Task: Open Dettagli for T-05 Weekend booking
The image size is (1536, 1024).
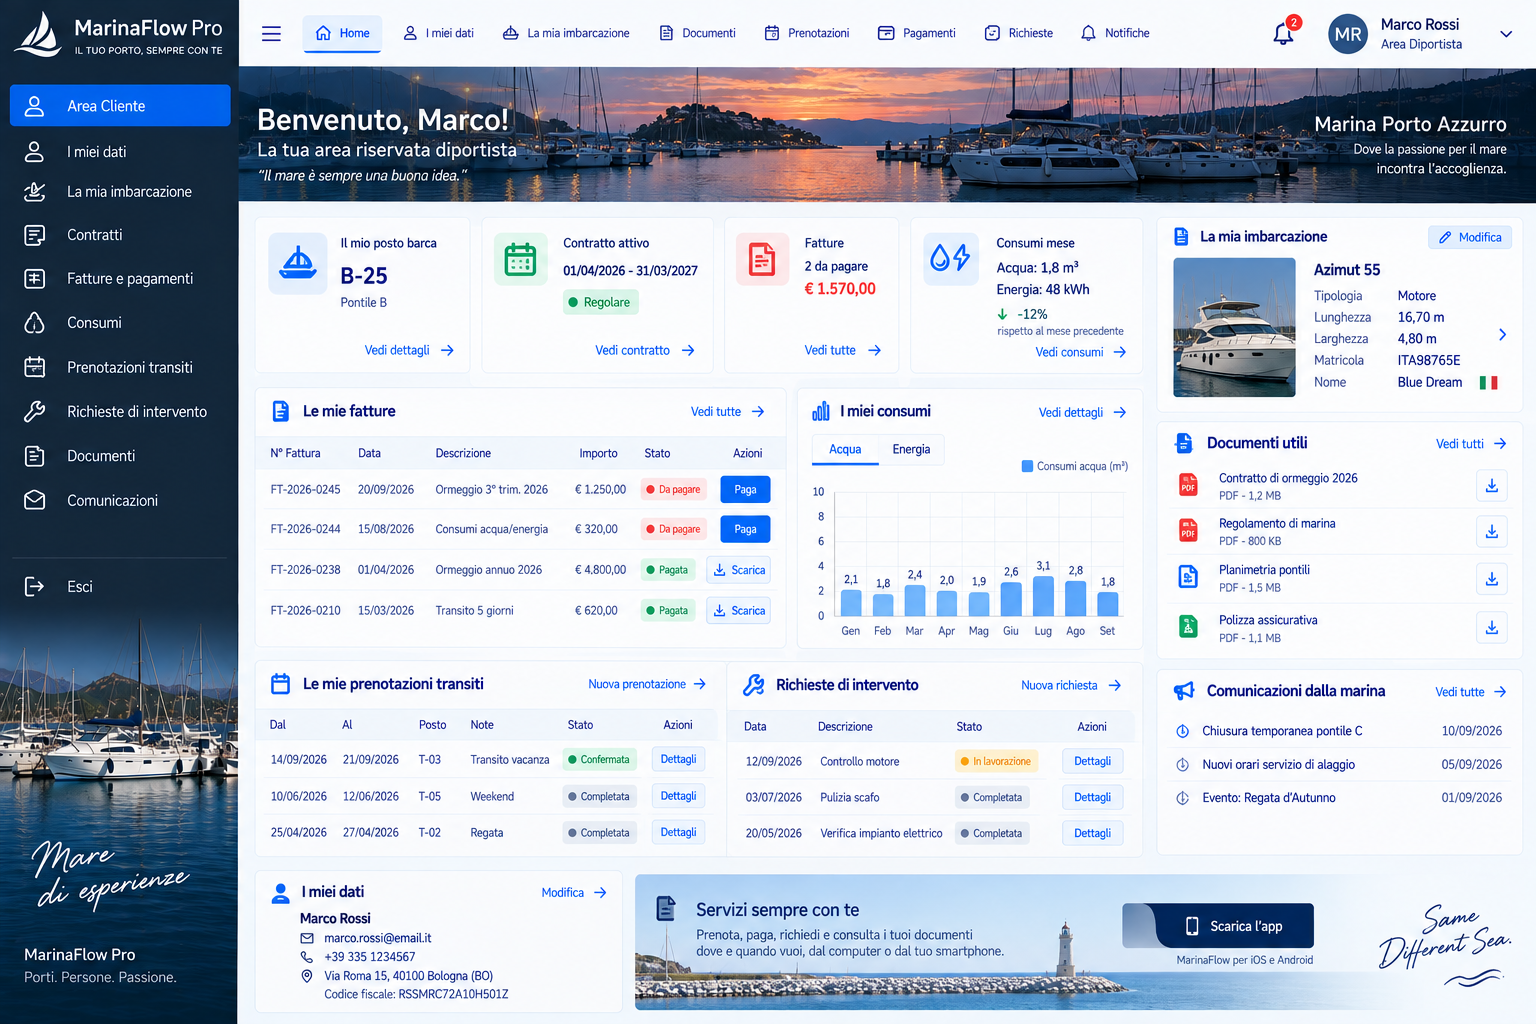Action: 678,796
